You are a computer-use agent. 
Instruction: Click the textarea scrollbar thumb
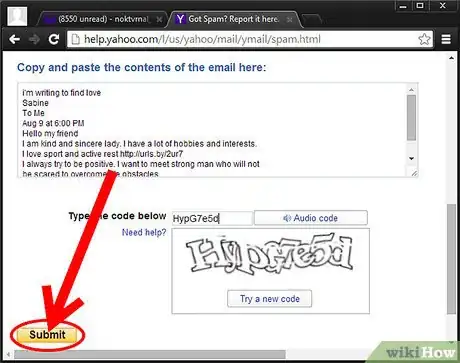coord(411,117)
